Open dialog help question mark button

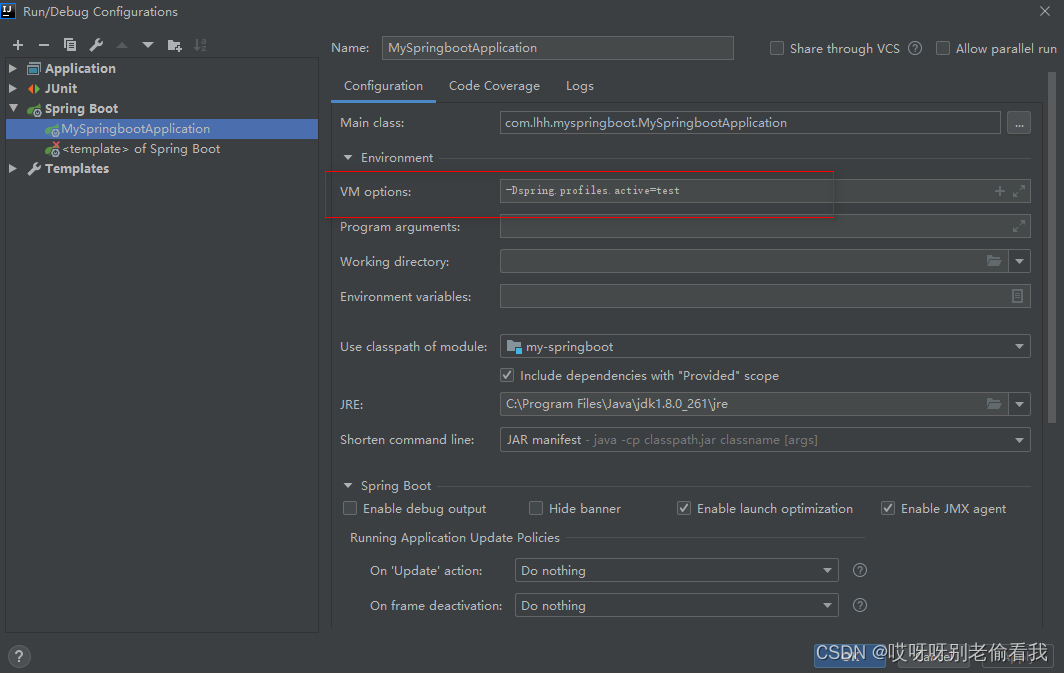[x=19, y=656]
